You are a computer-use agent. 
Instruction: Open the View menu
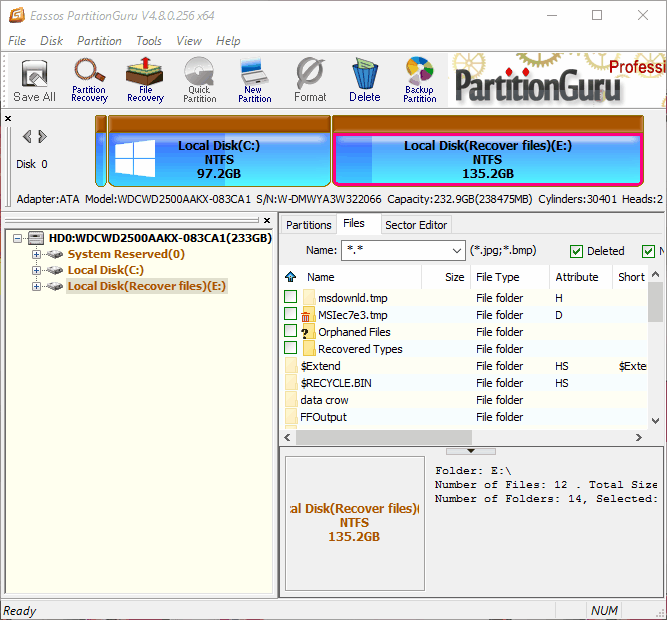189,41
